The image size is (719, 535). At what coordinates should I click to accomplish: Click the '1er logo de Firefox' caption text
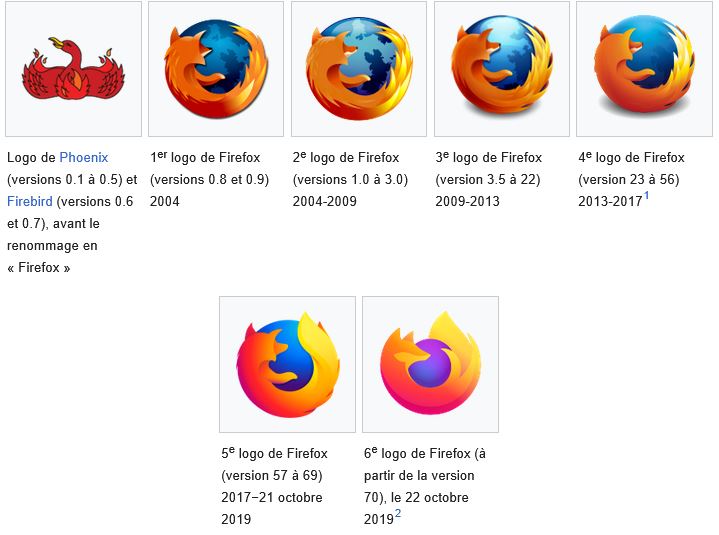pos(205,158)
